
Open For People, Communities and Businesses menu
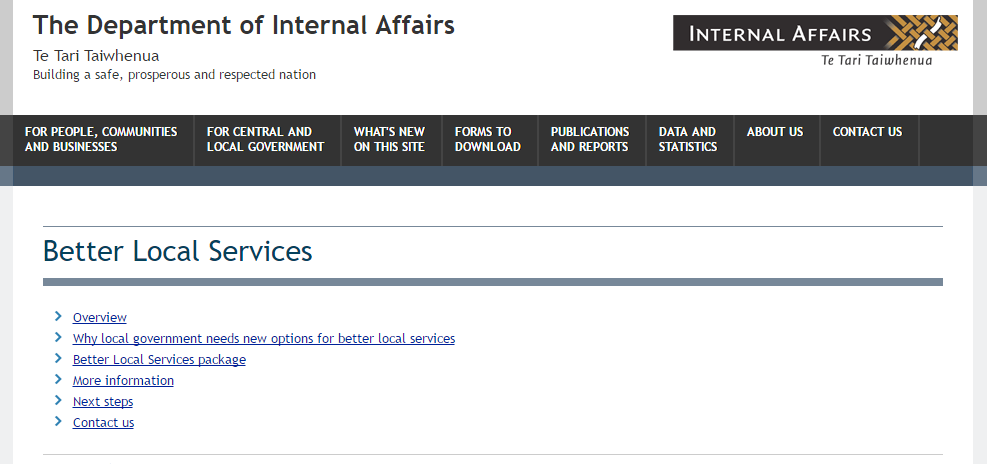pos(103,140)
